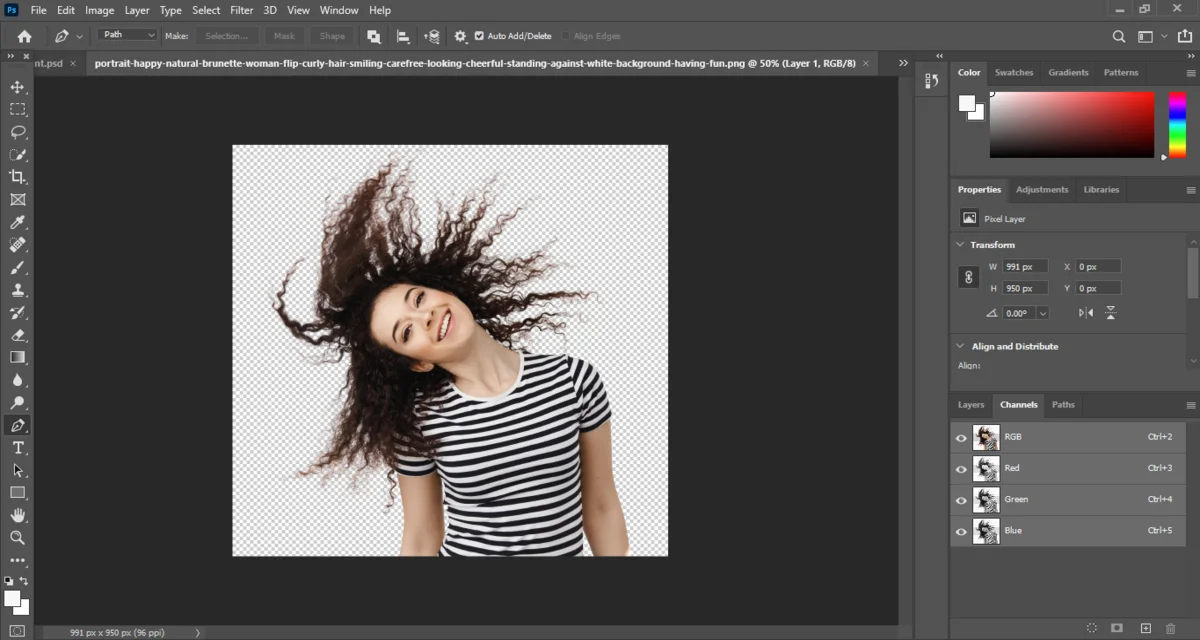Select the Hand tool
This screenshot has height=640, width=1200.
point(17,515)
